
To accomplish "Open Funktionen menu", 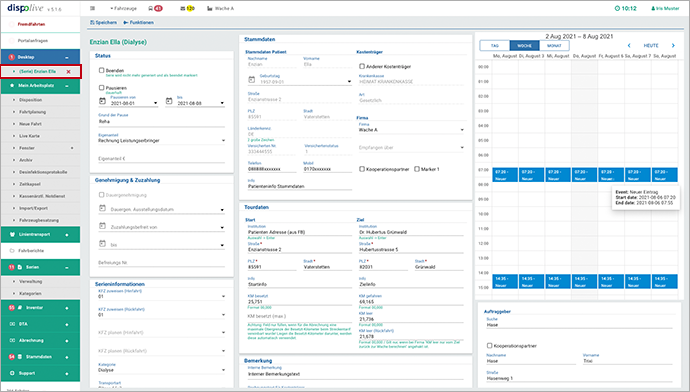I will (x=138, y=22).
